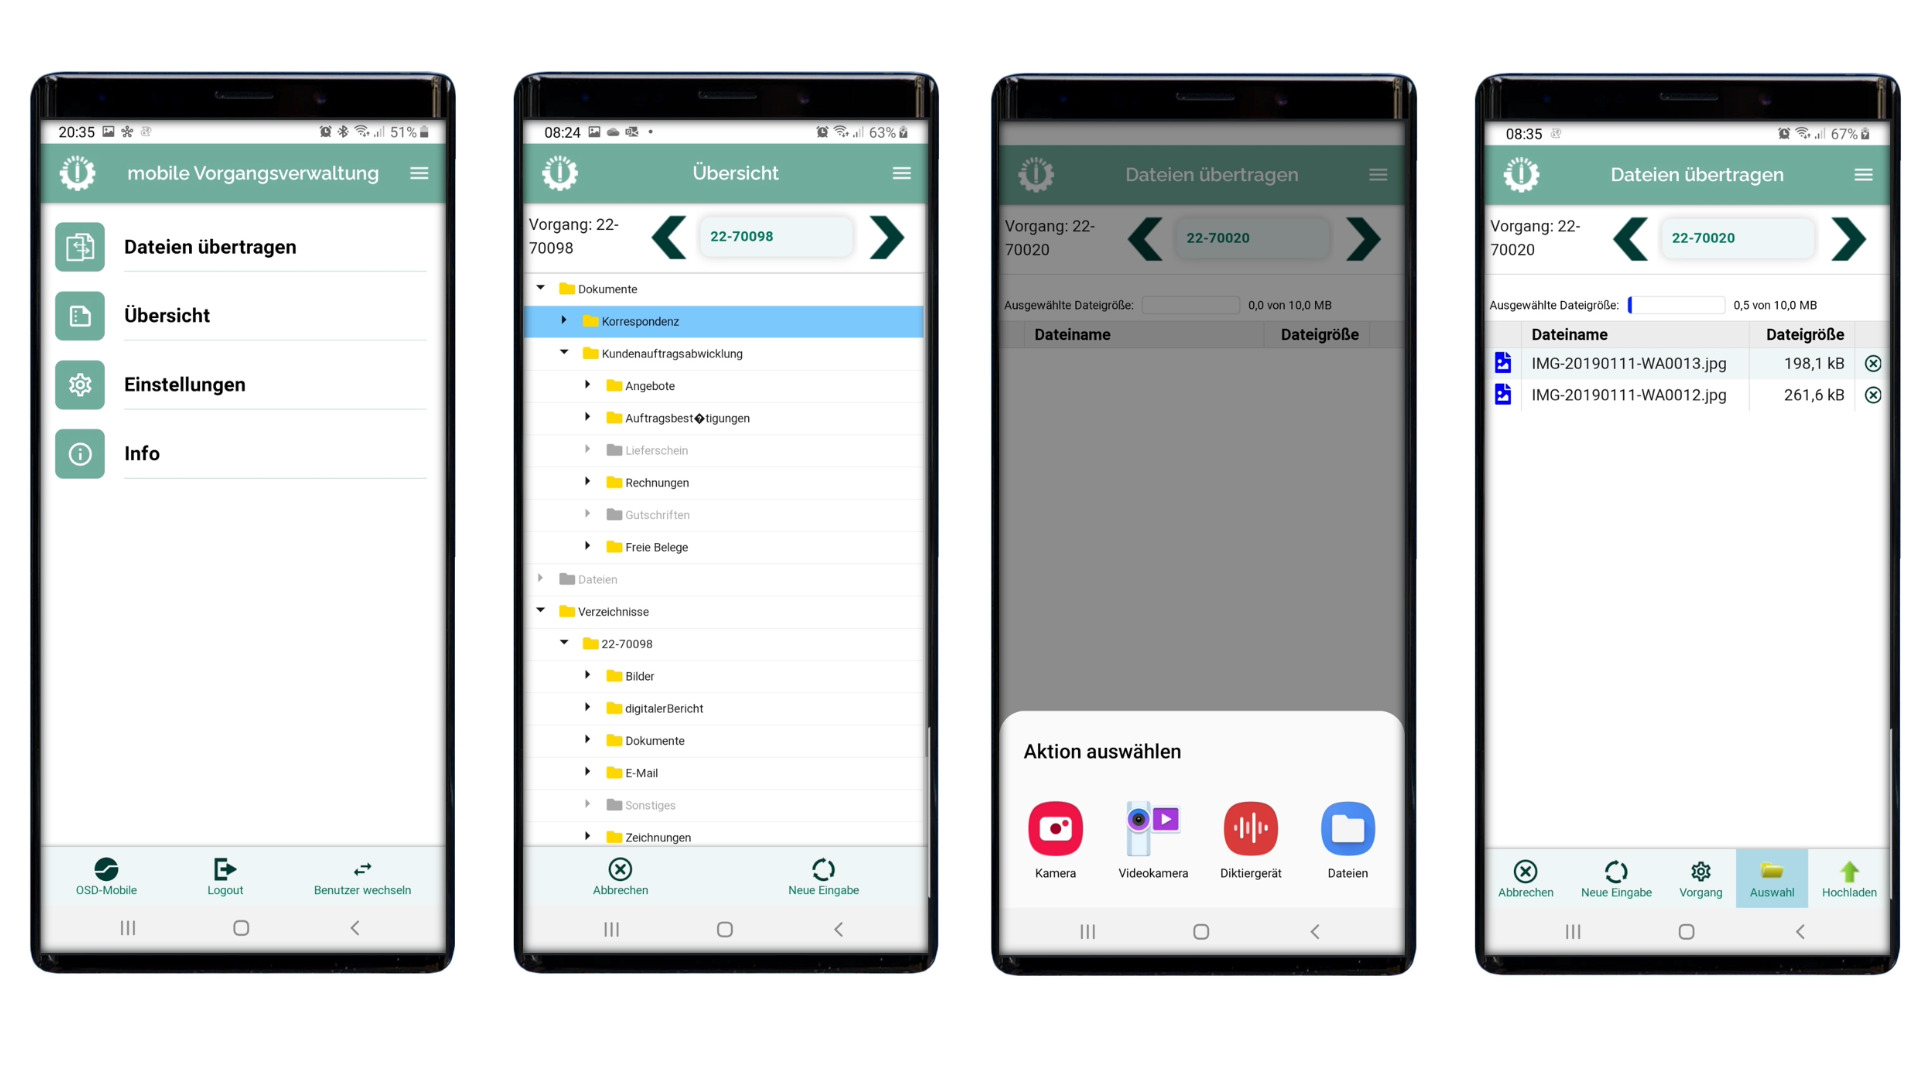The height and width of the screenshot is (1080, 1920).
Task: Click the Einstellungen gear icon
Action: click(80, 384)
